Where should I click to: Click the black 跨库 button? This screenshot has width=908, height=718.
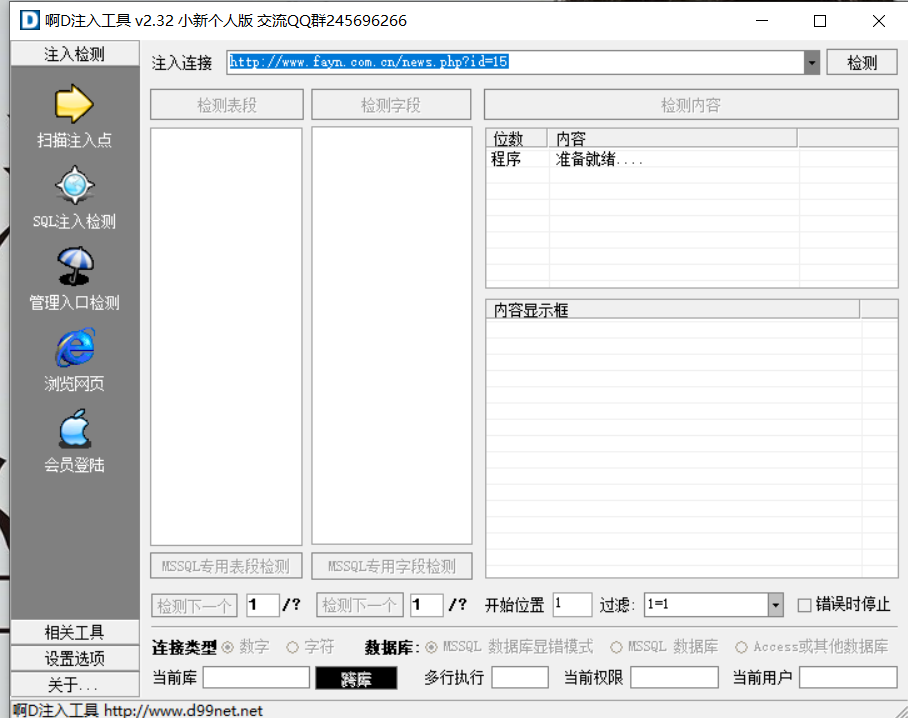[x=356, y=678]
